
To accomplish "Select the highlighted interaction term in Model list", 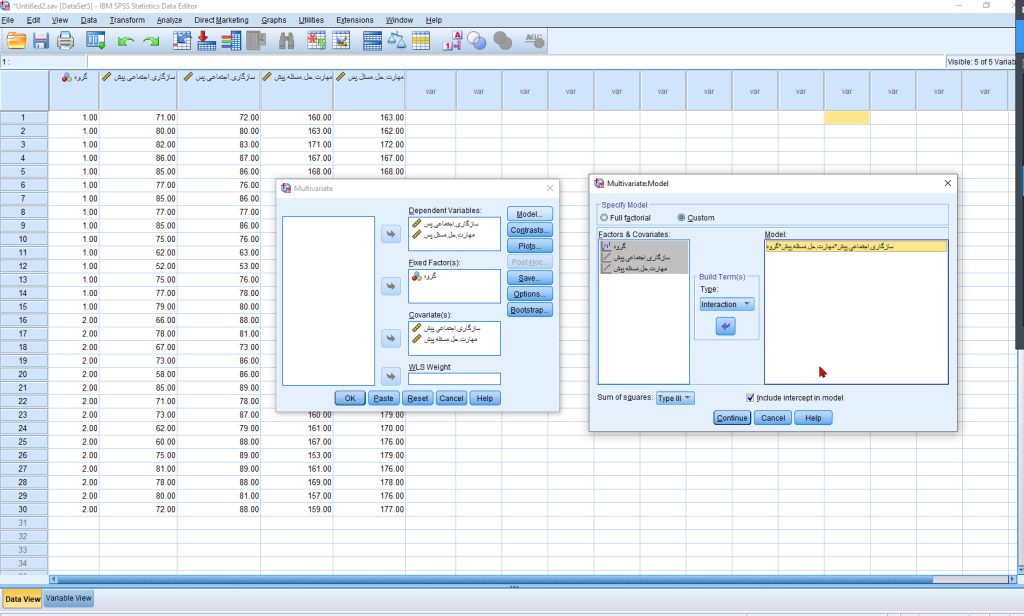I will tap(856, 247).
